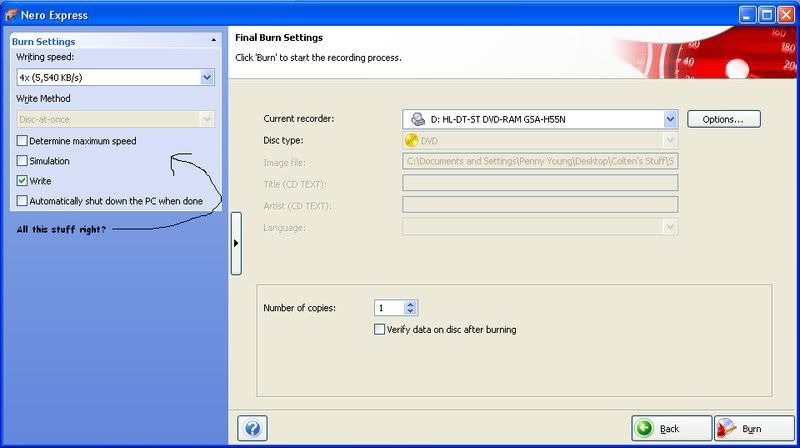800x448 pixels.
Task: Click the 'Write Method' label
Action: 43,98
